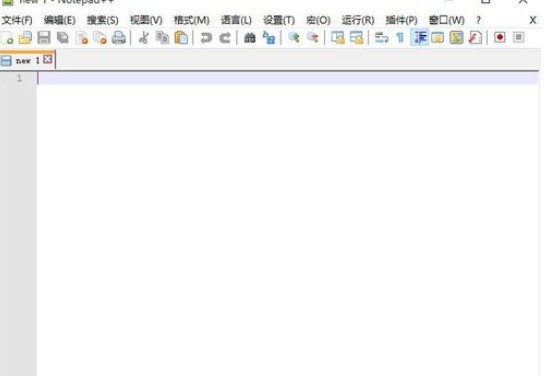Open the 搜索(S) menu

pyautogui.click(x=103, y=20)
